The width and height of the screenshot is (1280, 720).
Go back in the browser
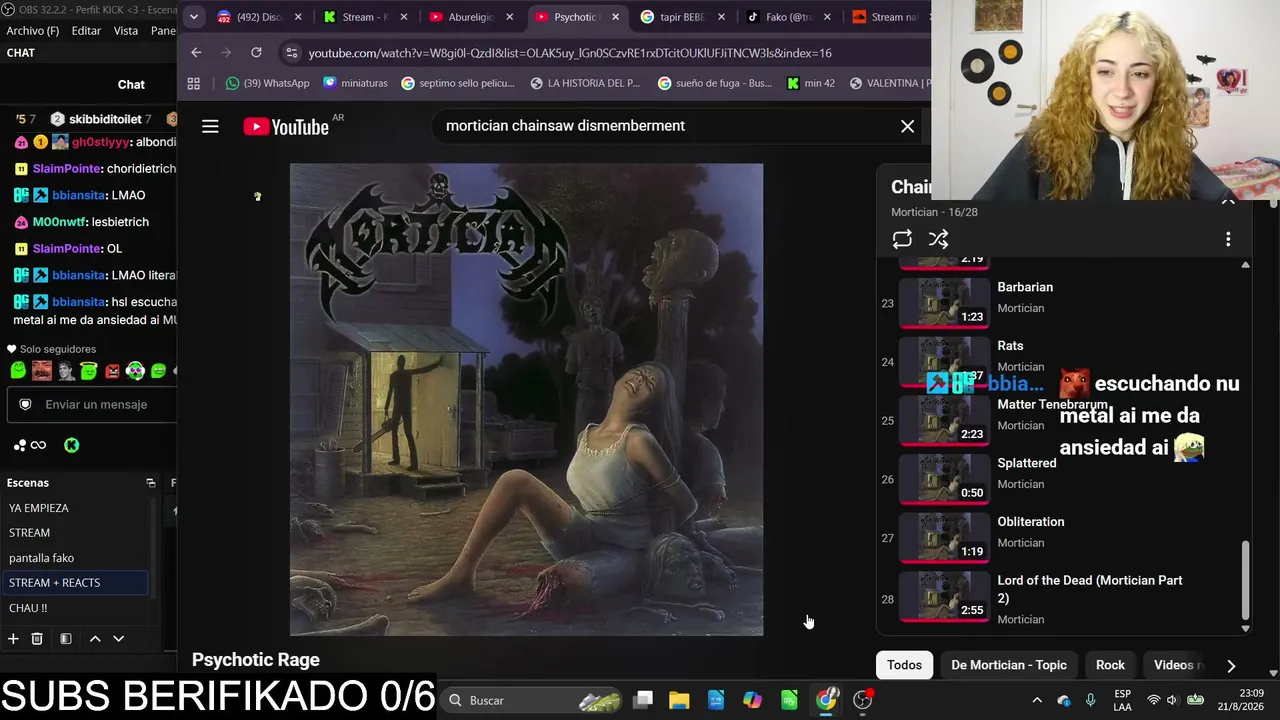pos(196,53)
